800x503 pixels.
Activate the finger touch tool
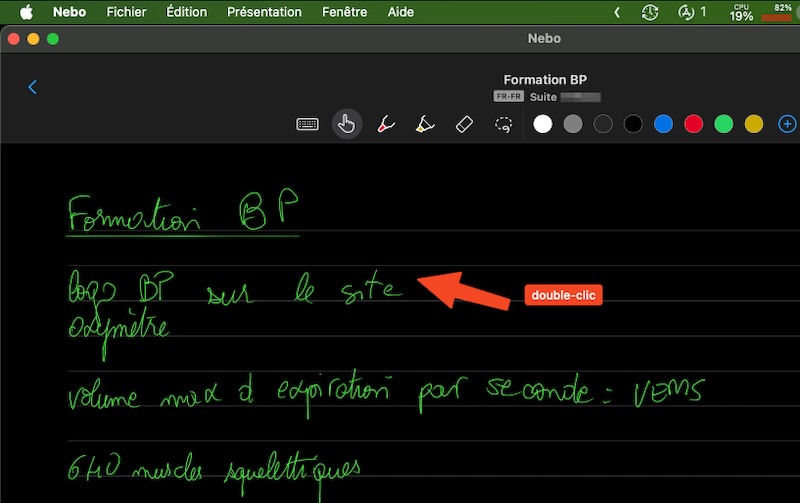click(347, 124)
